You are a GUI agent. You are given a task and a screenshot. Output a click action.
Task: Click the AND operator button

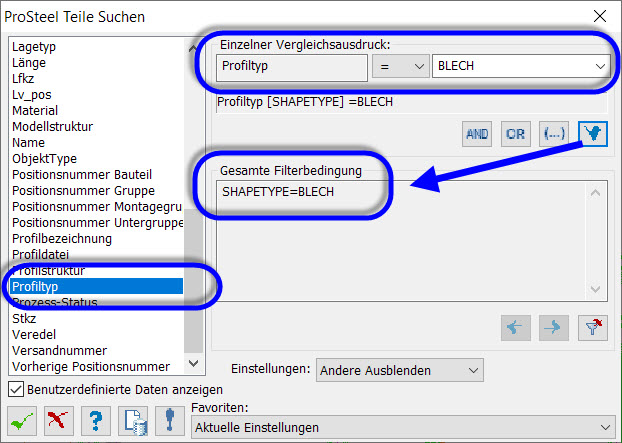[x=477, y=134]
